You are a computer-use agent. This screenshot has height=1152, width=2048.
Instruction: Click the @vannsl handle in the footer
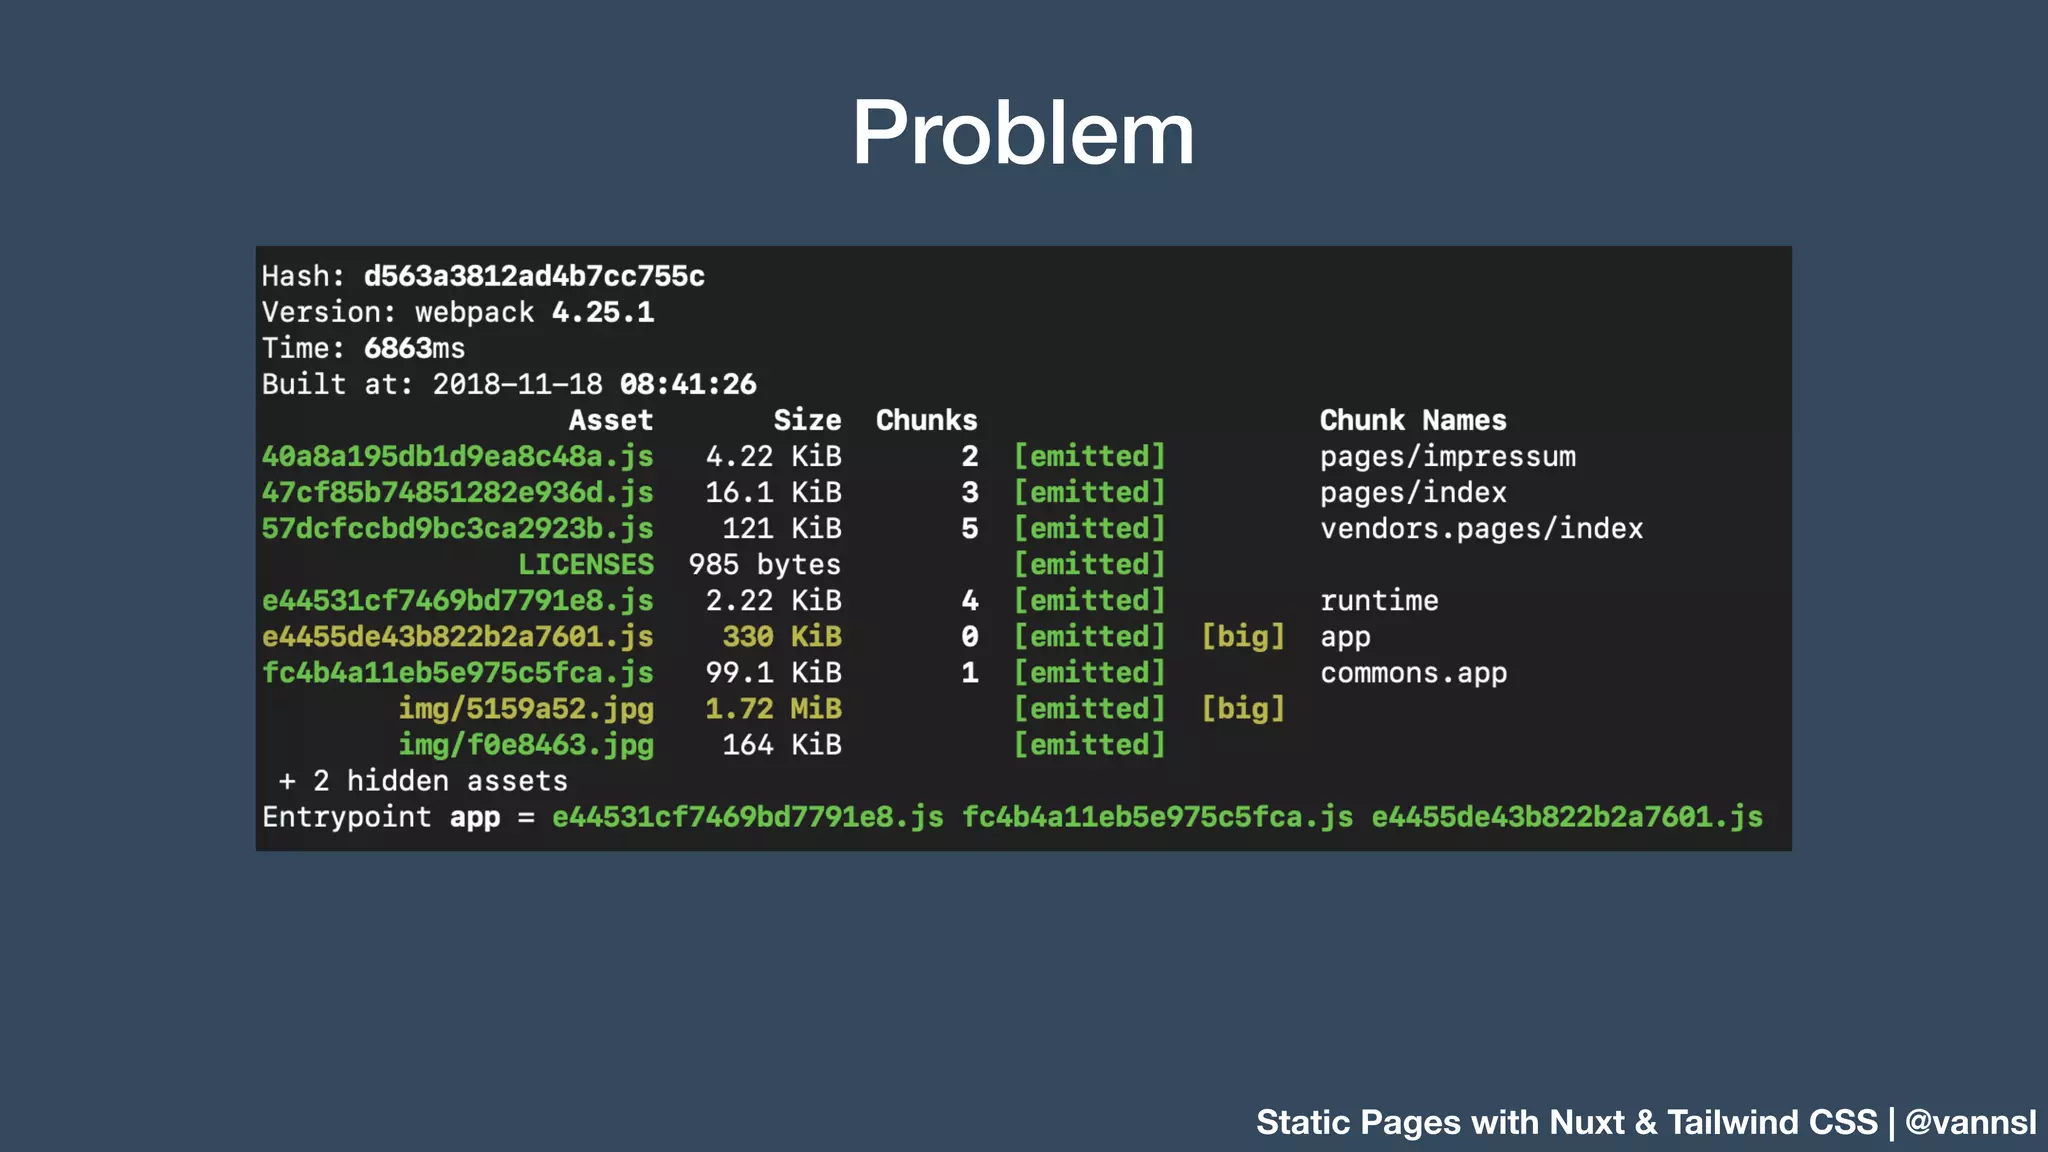coord(1971,1122)
